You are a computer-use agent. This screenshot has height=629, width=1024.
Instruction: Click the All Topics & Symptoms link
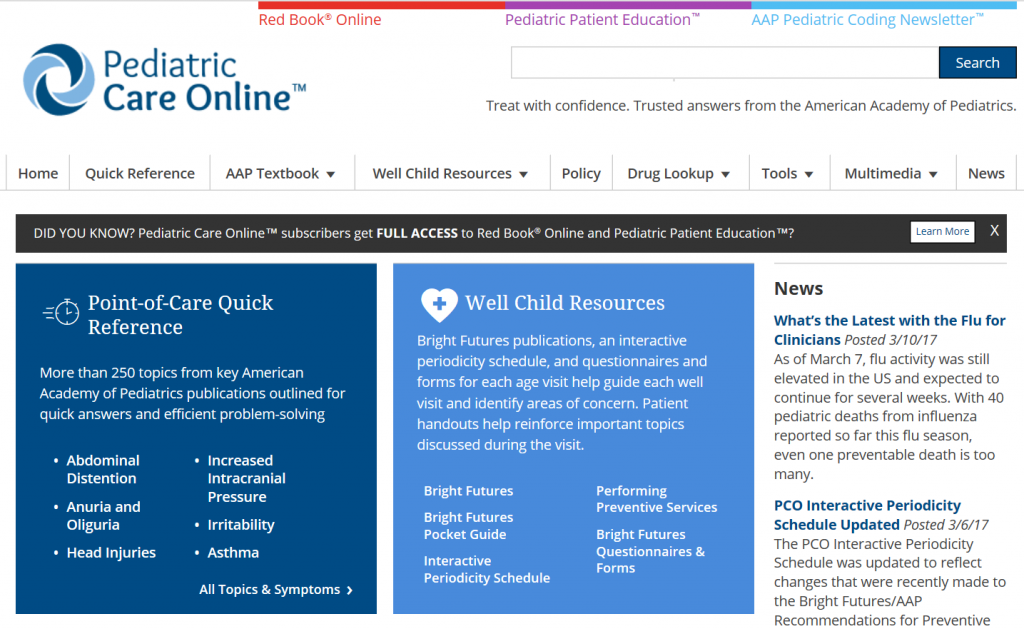click(x=270, y=589)
